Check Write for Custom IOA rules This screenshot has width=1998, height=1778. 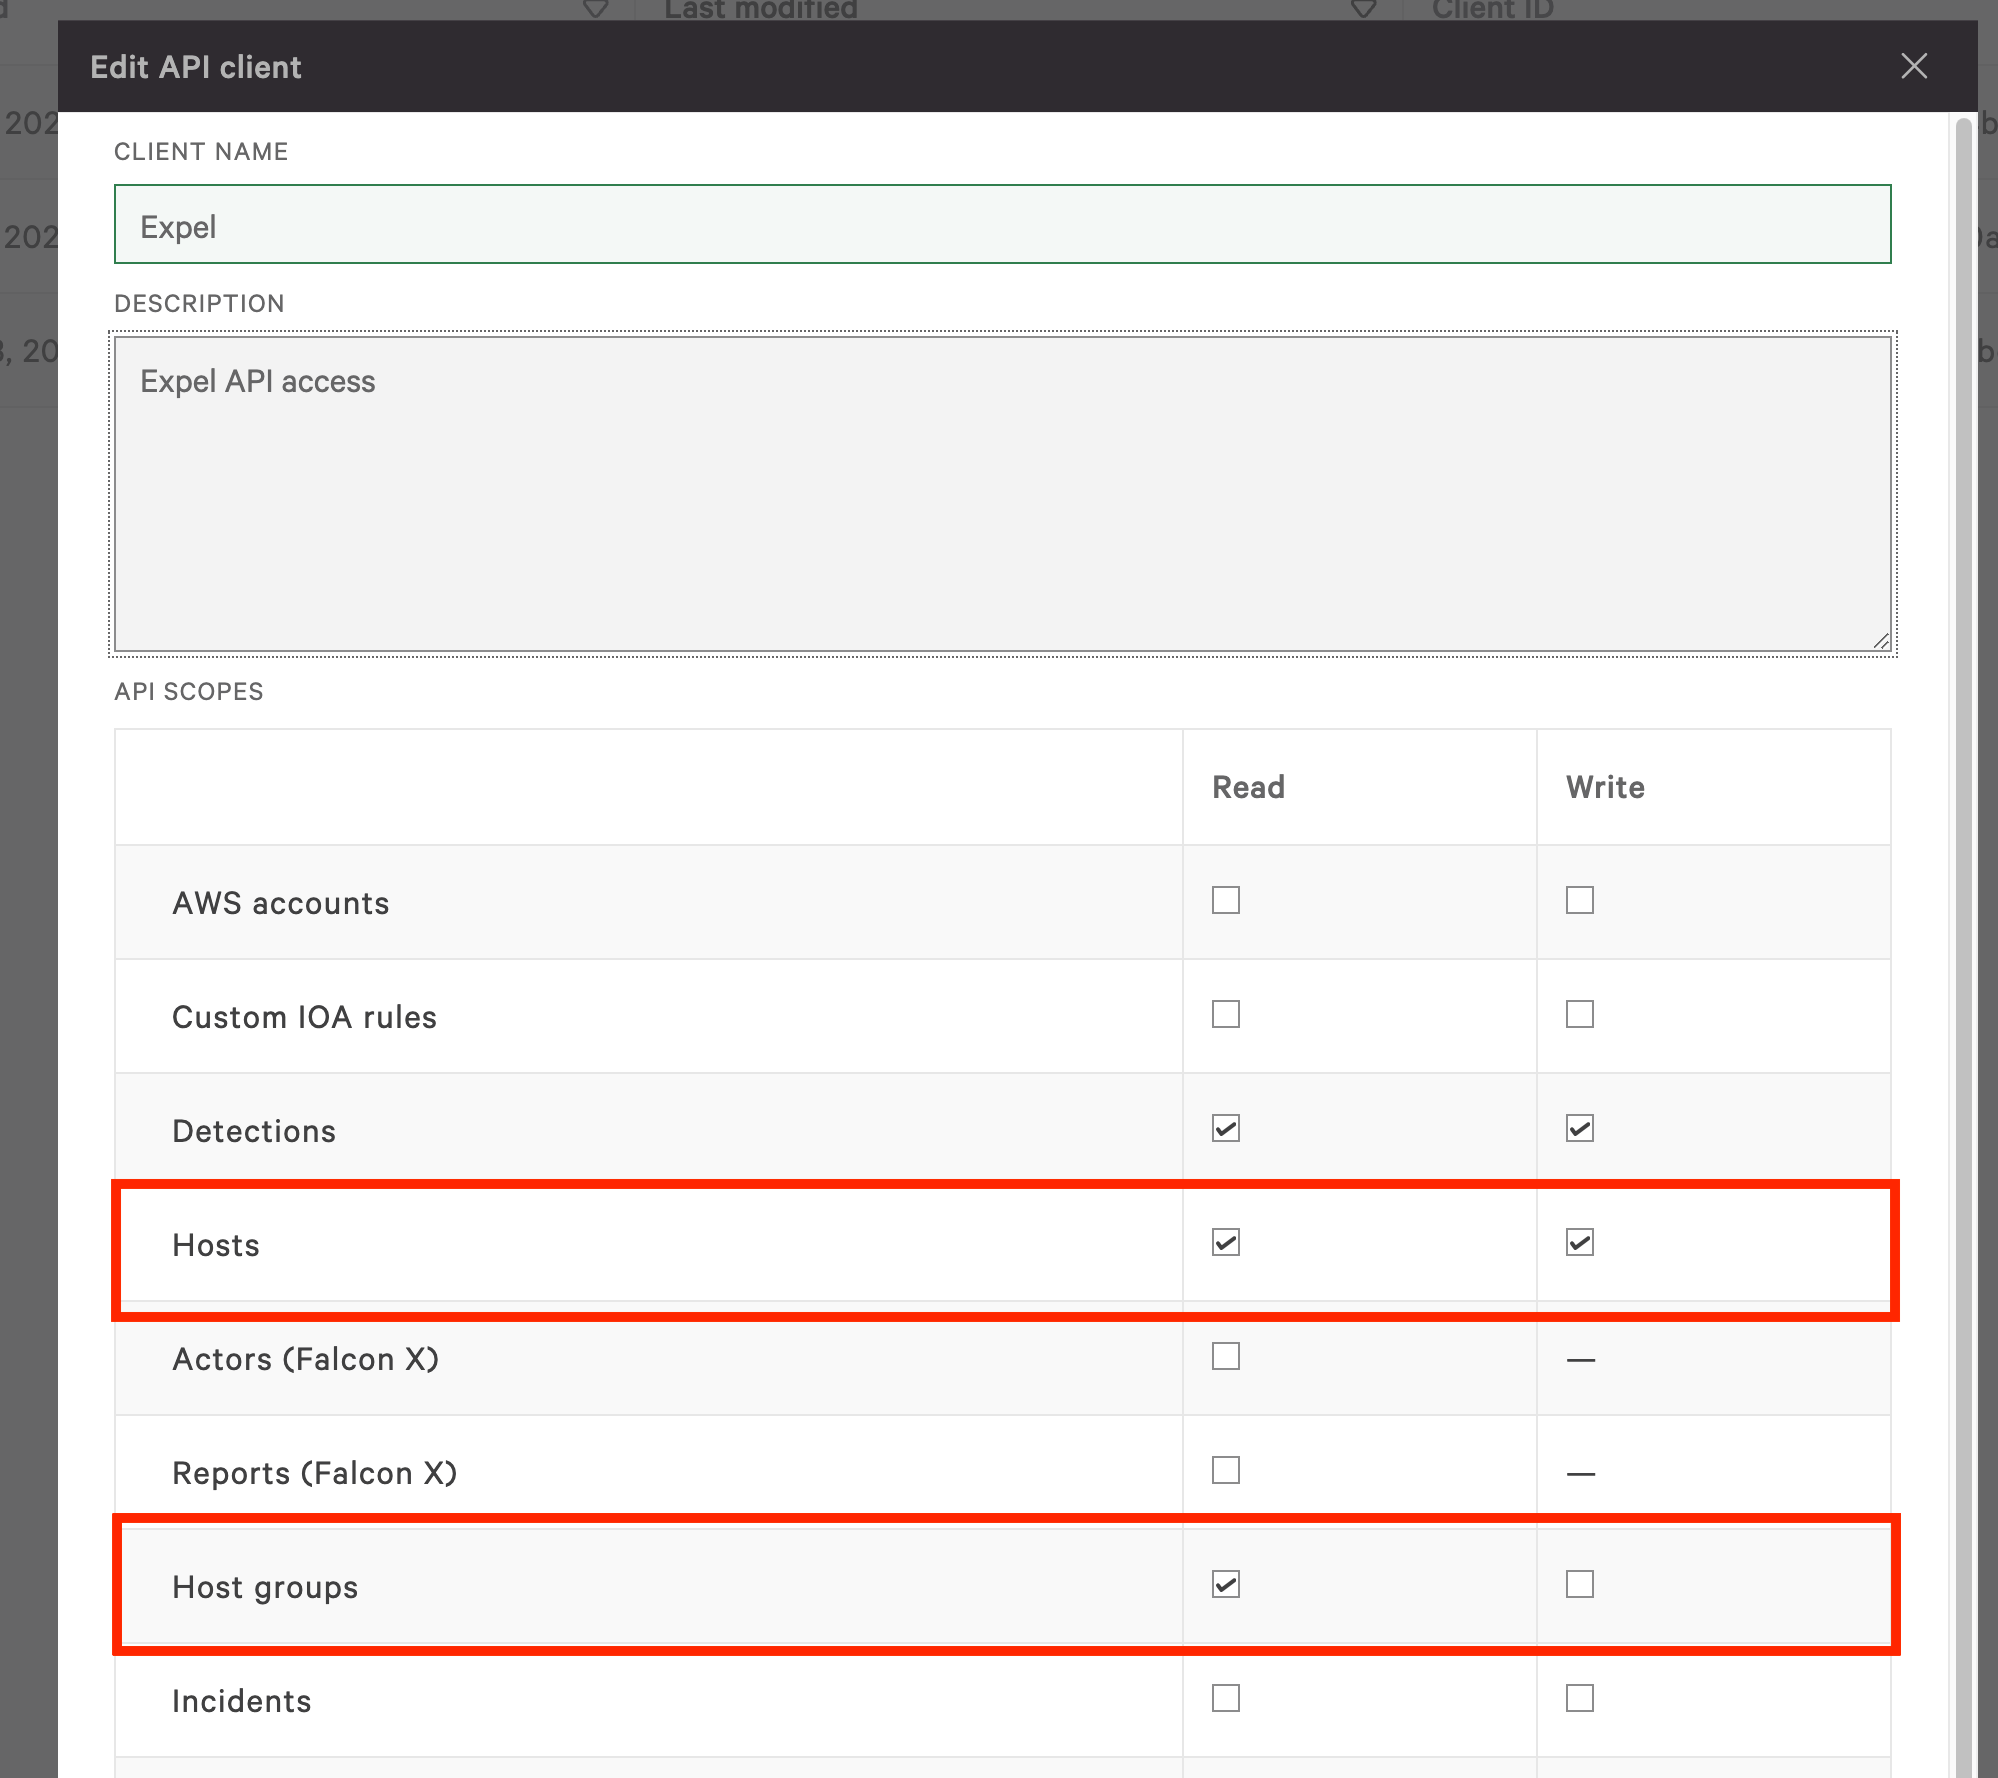(1580, 1014)
